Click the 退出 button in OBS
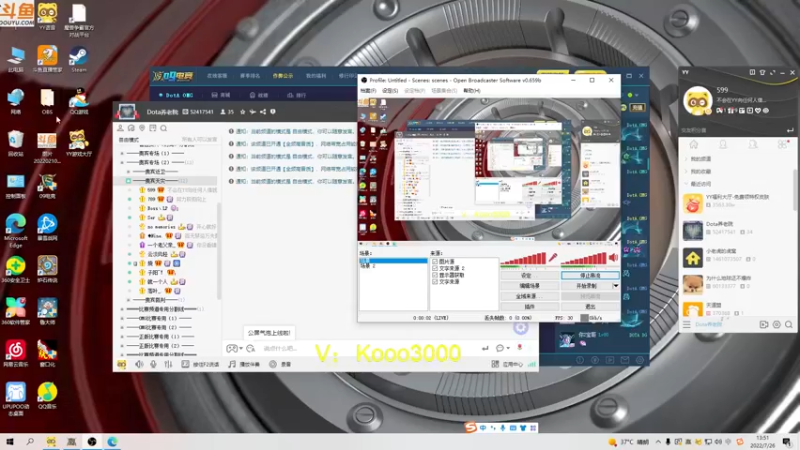 590,307
